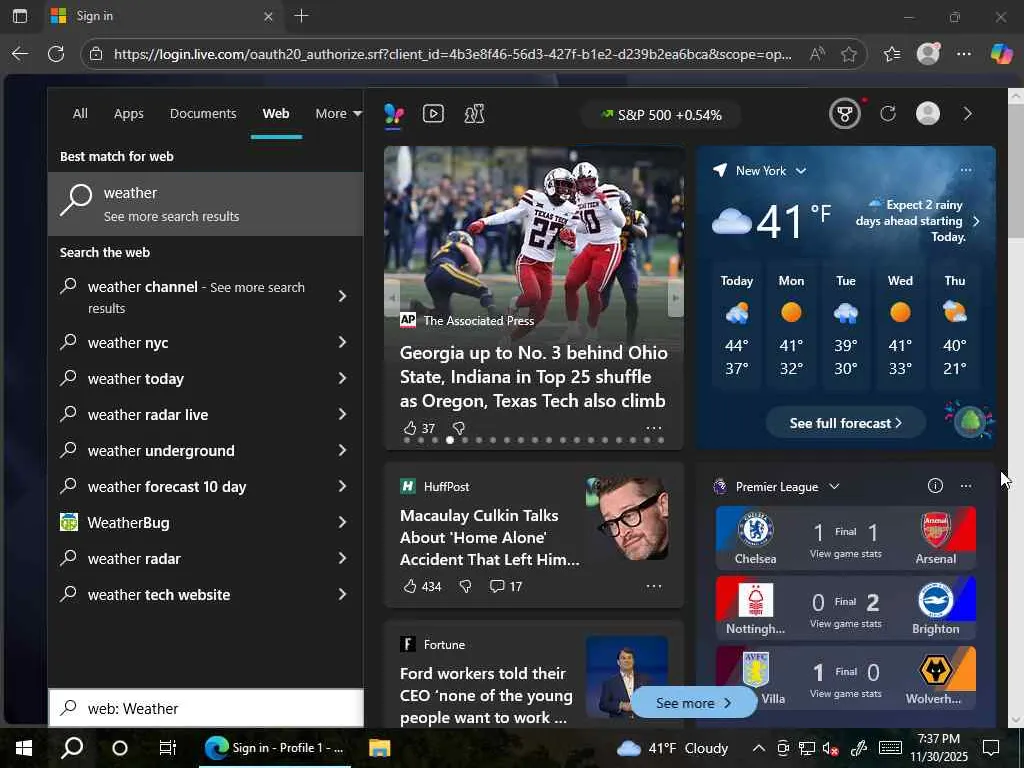Click the See more button

coord(693,703)
